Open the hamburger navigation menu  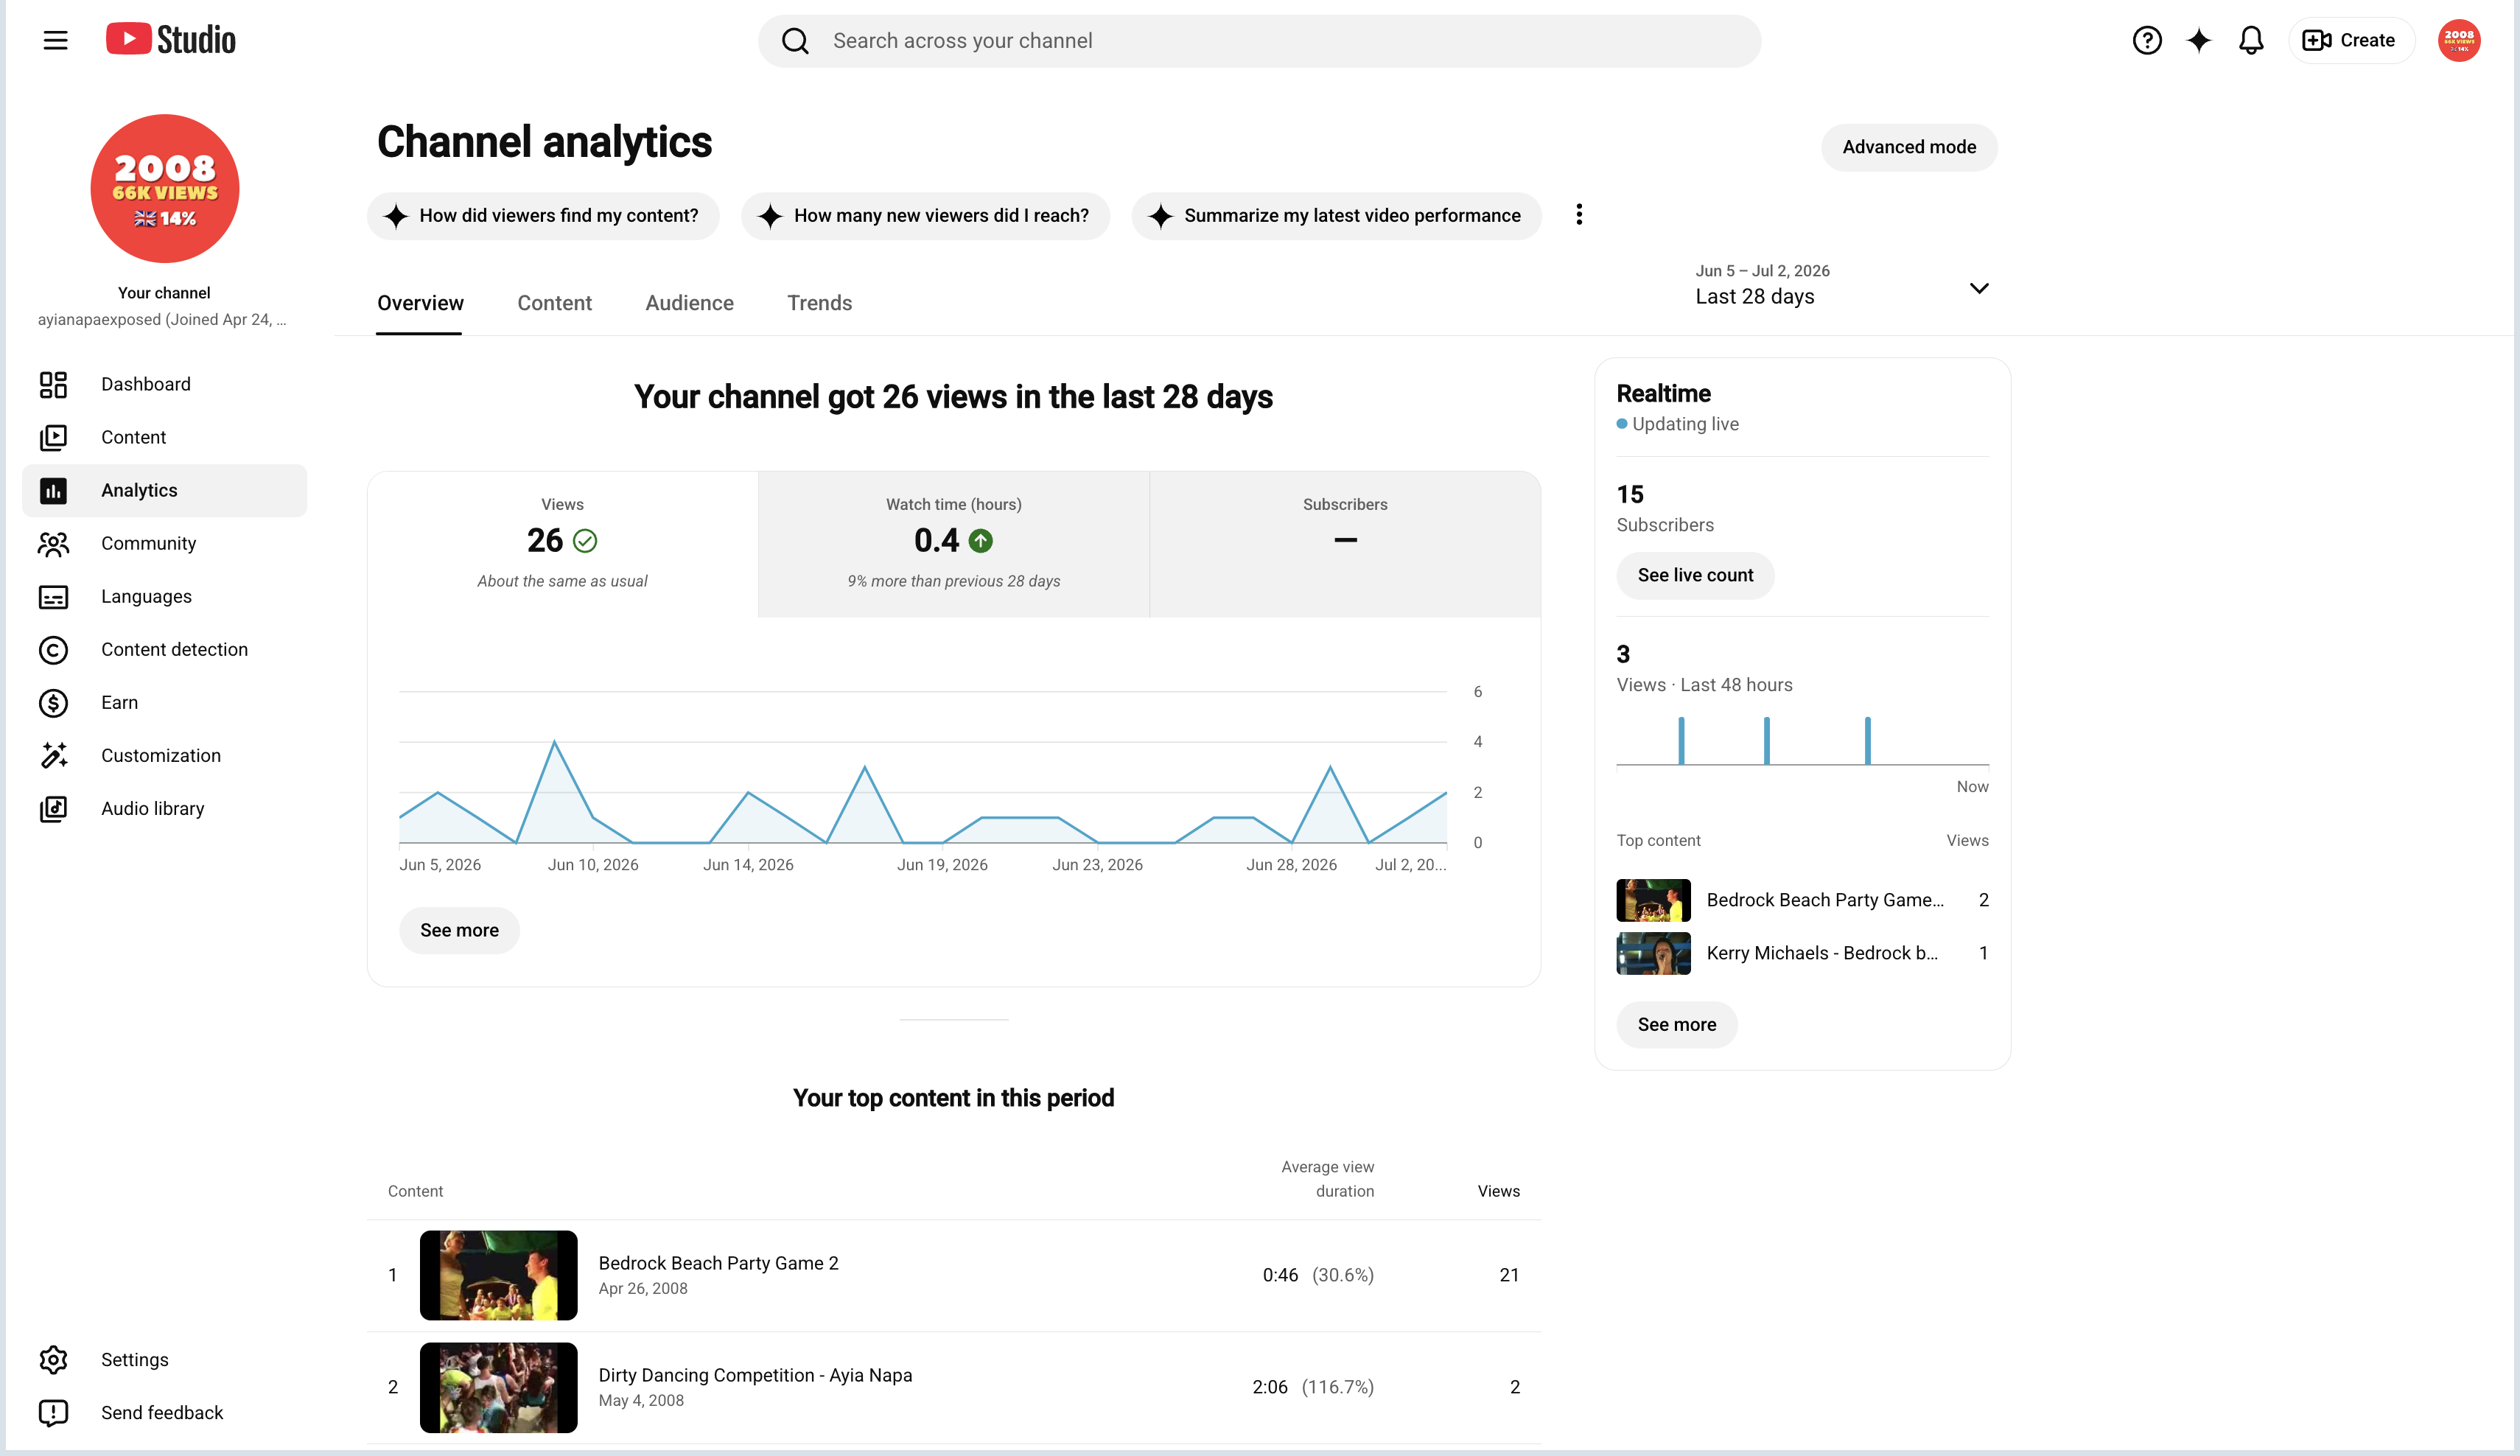coord(55,41)
